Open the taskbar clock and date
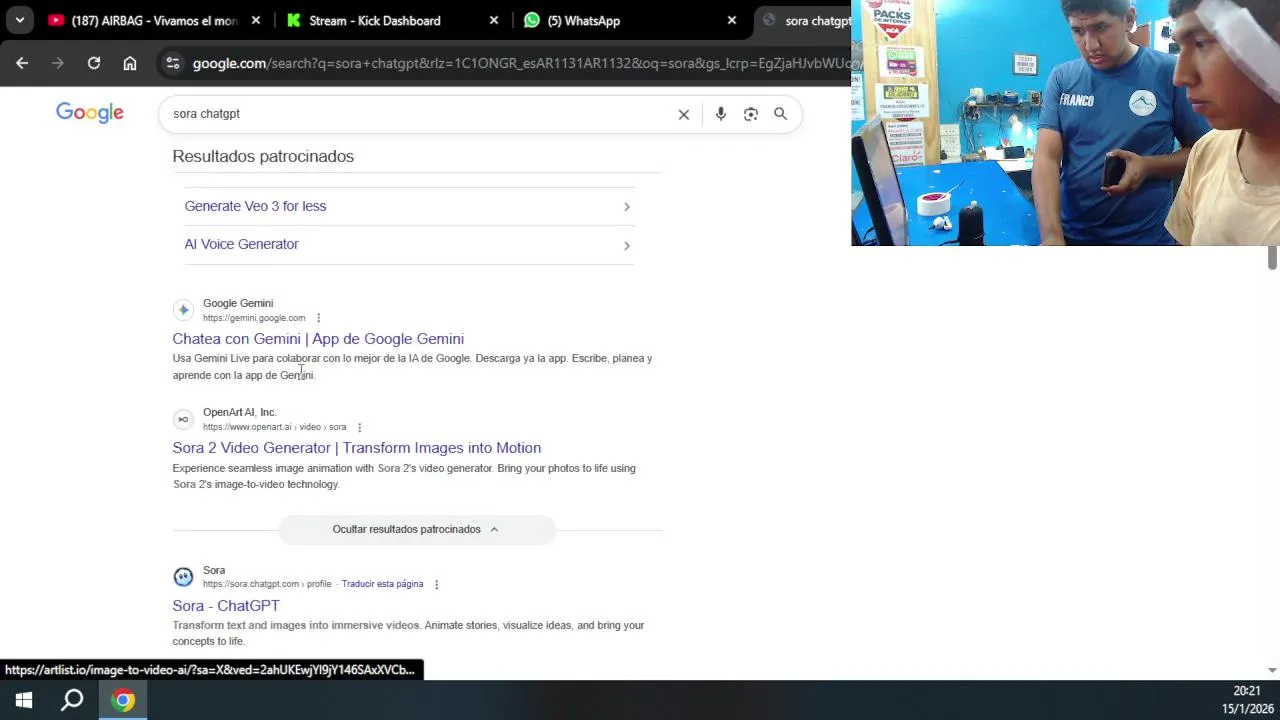Image resolution: width=1280 pixels, height=720 pixels. pos(1246,700)
